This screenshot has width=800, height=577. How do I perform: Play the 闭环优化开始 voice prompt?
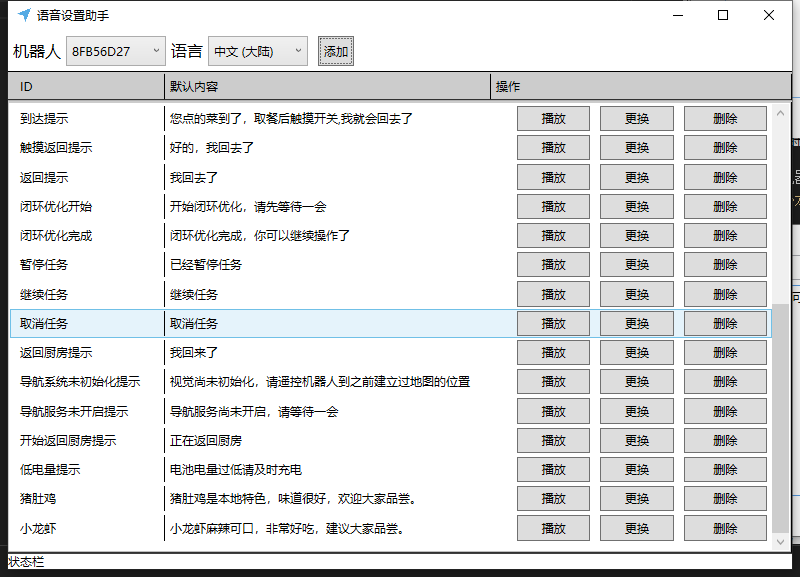(553, 206)
